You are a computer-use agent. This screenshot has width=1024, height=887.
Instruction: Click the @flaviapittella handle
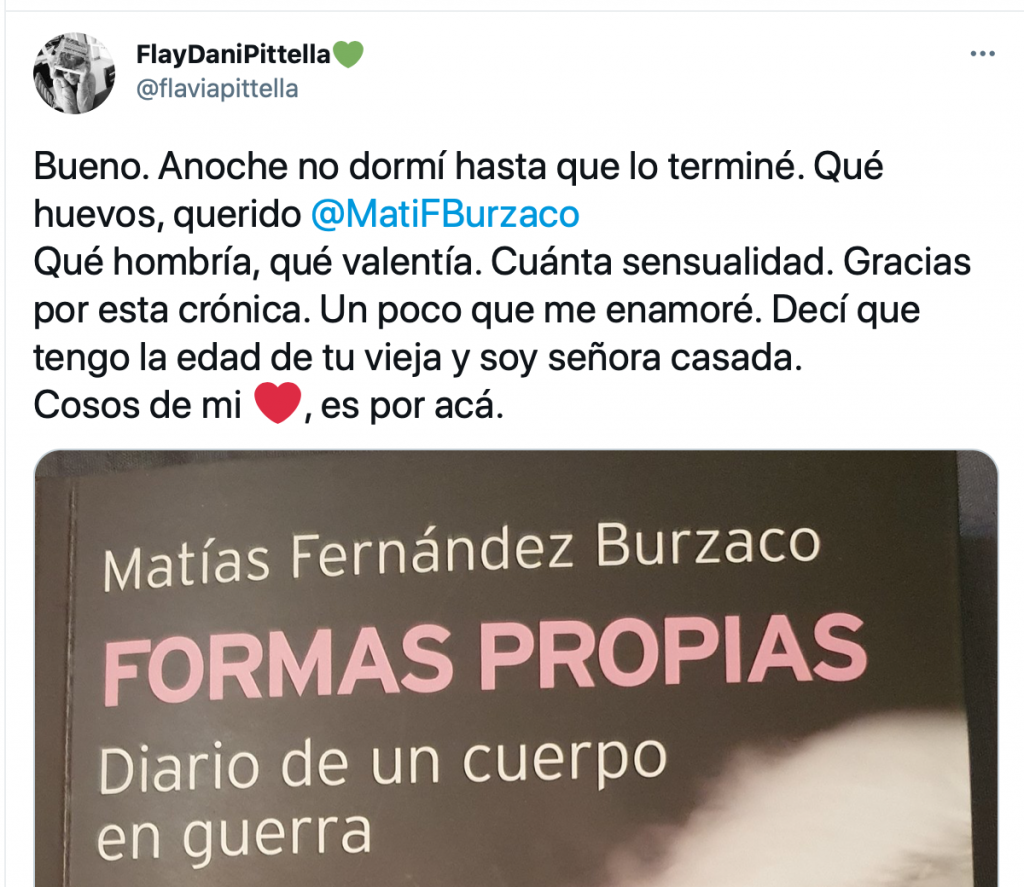click(217, 89)
